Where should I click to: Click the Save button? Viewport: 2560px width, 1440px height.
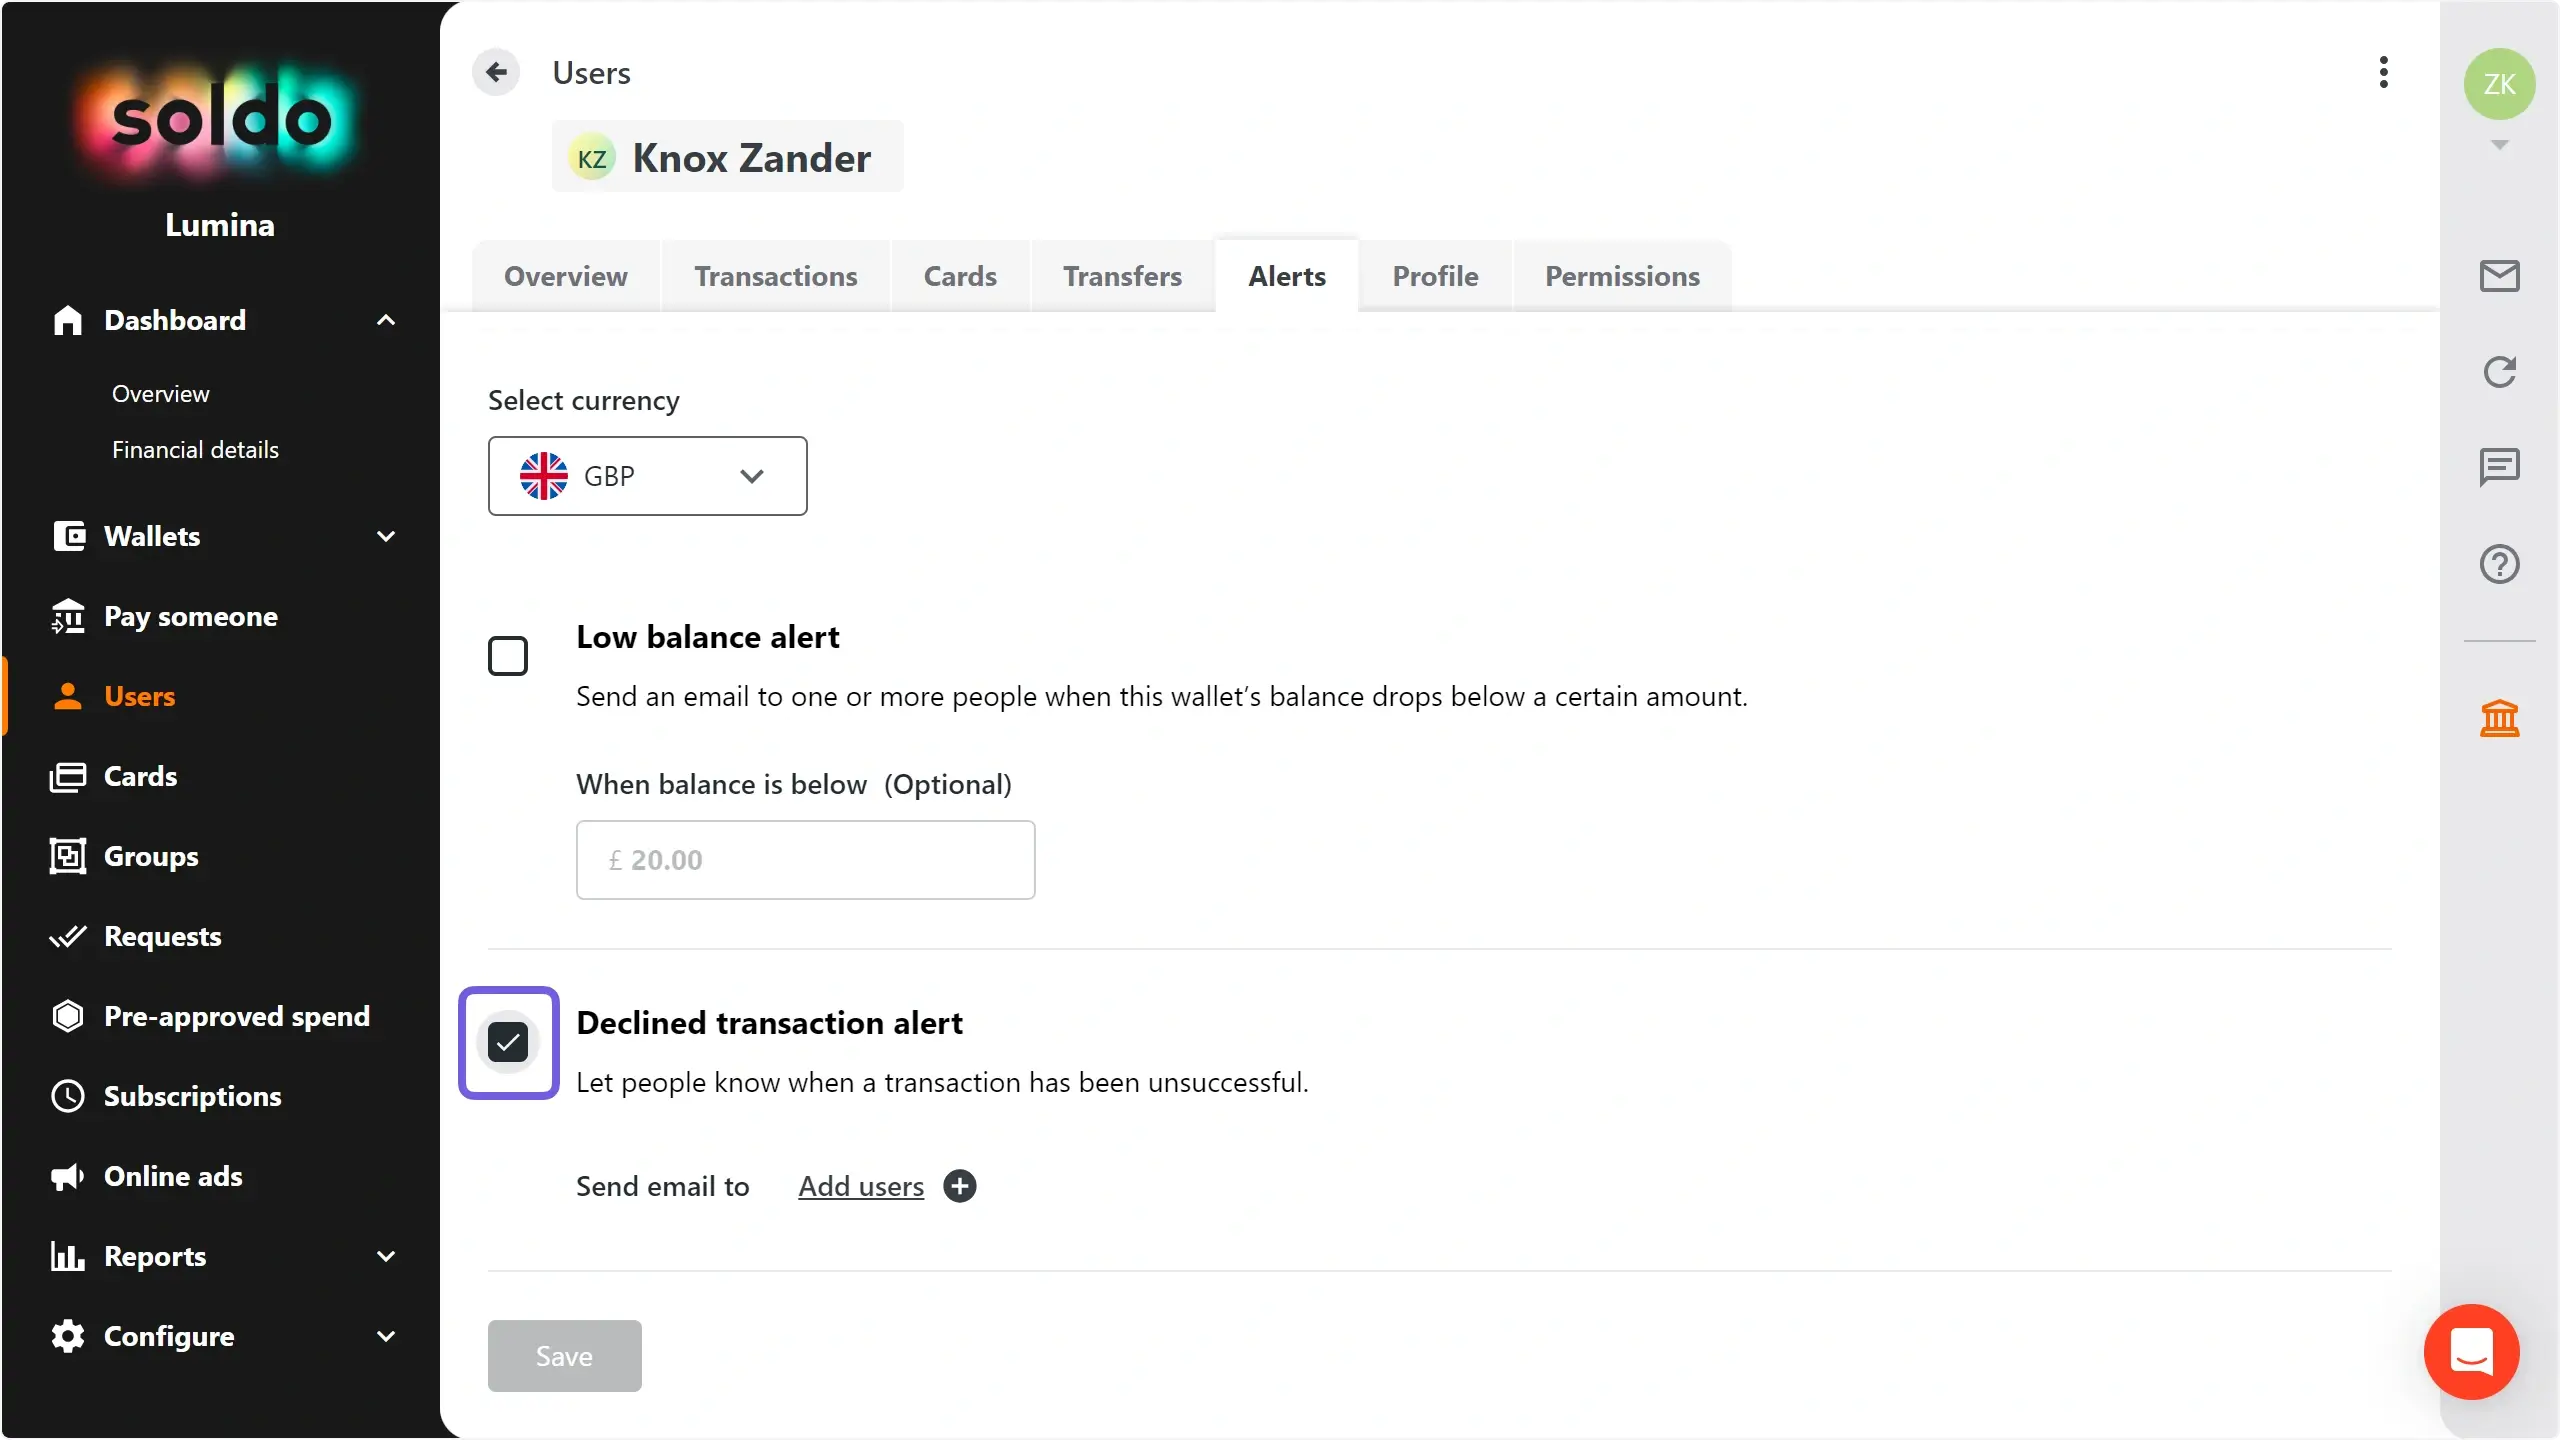(564, 1356)
